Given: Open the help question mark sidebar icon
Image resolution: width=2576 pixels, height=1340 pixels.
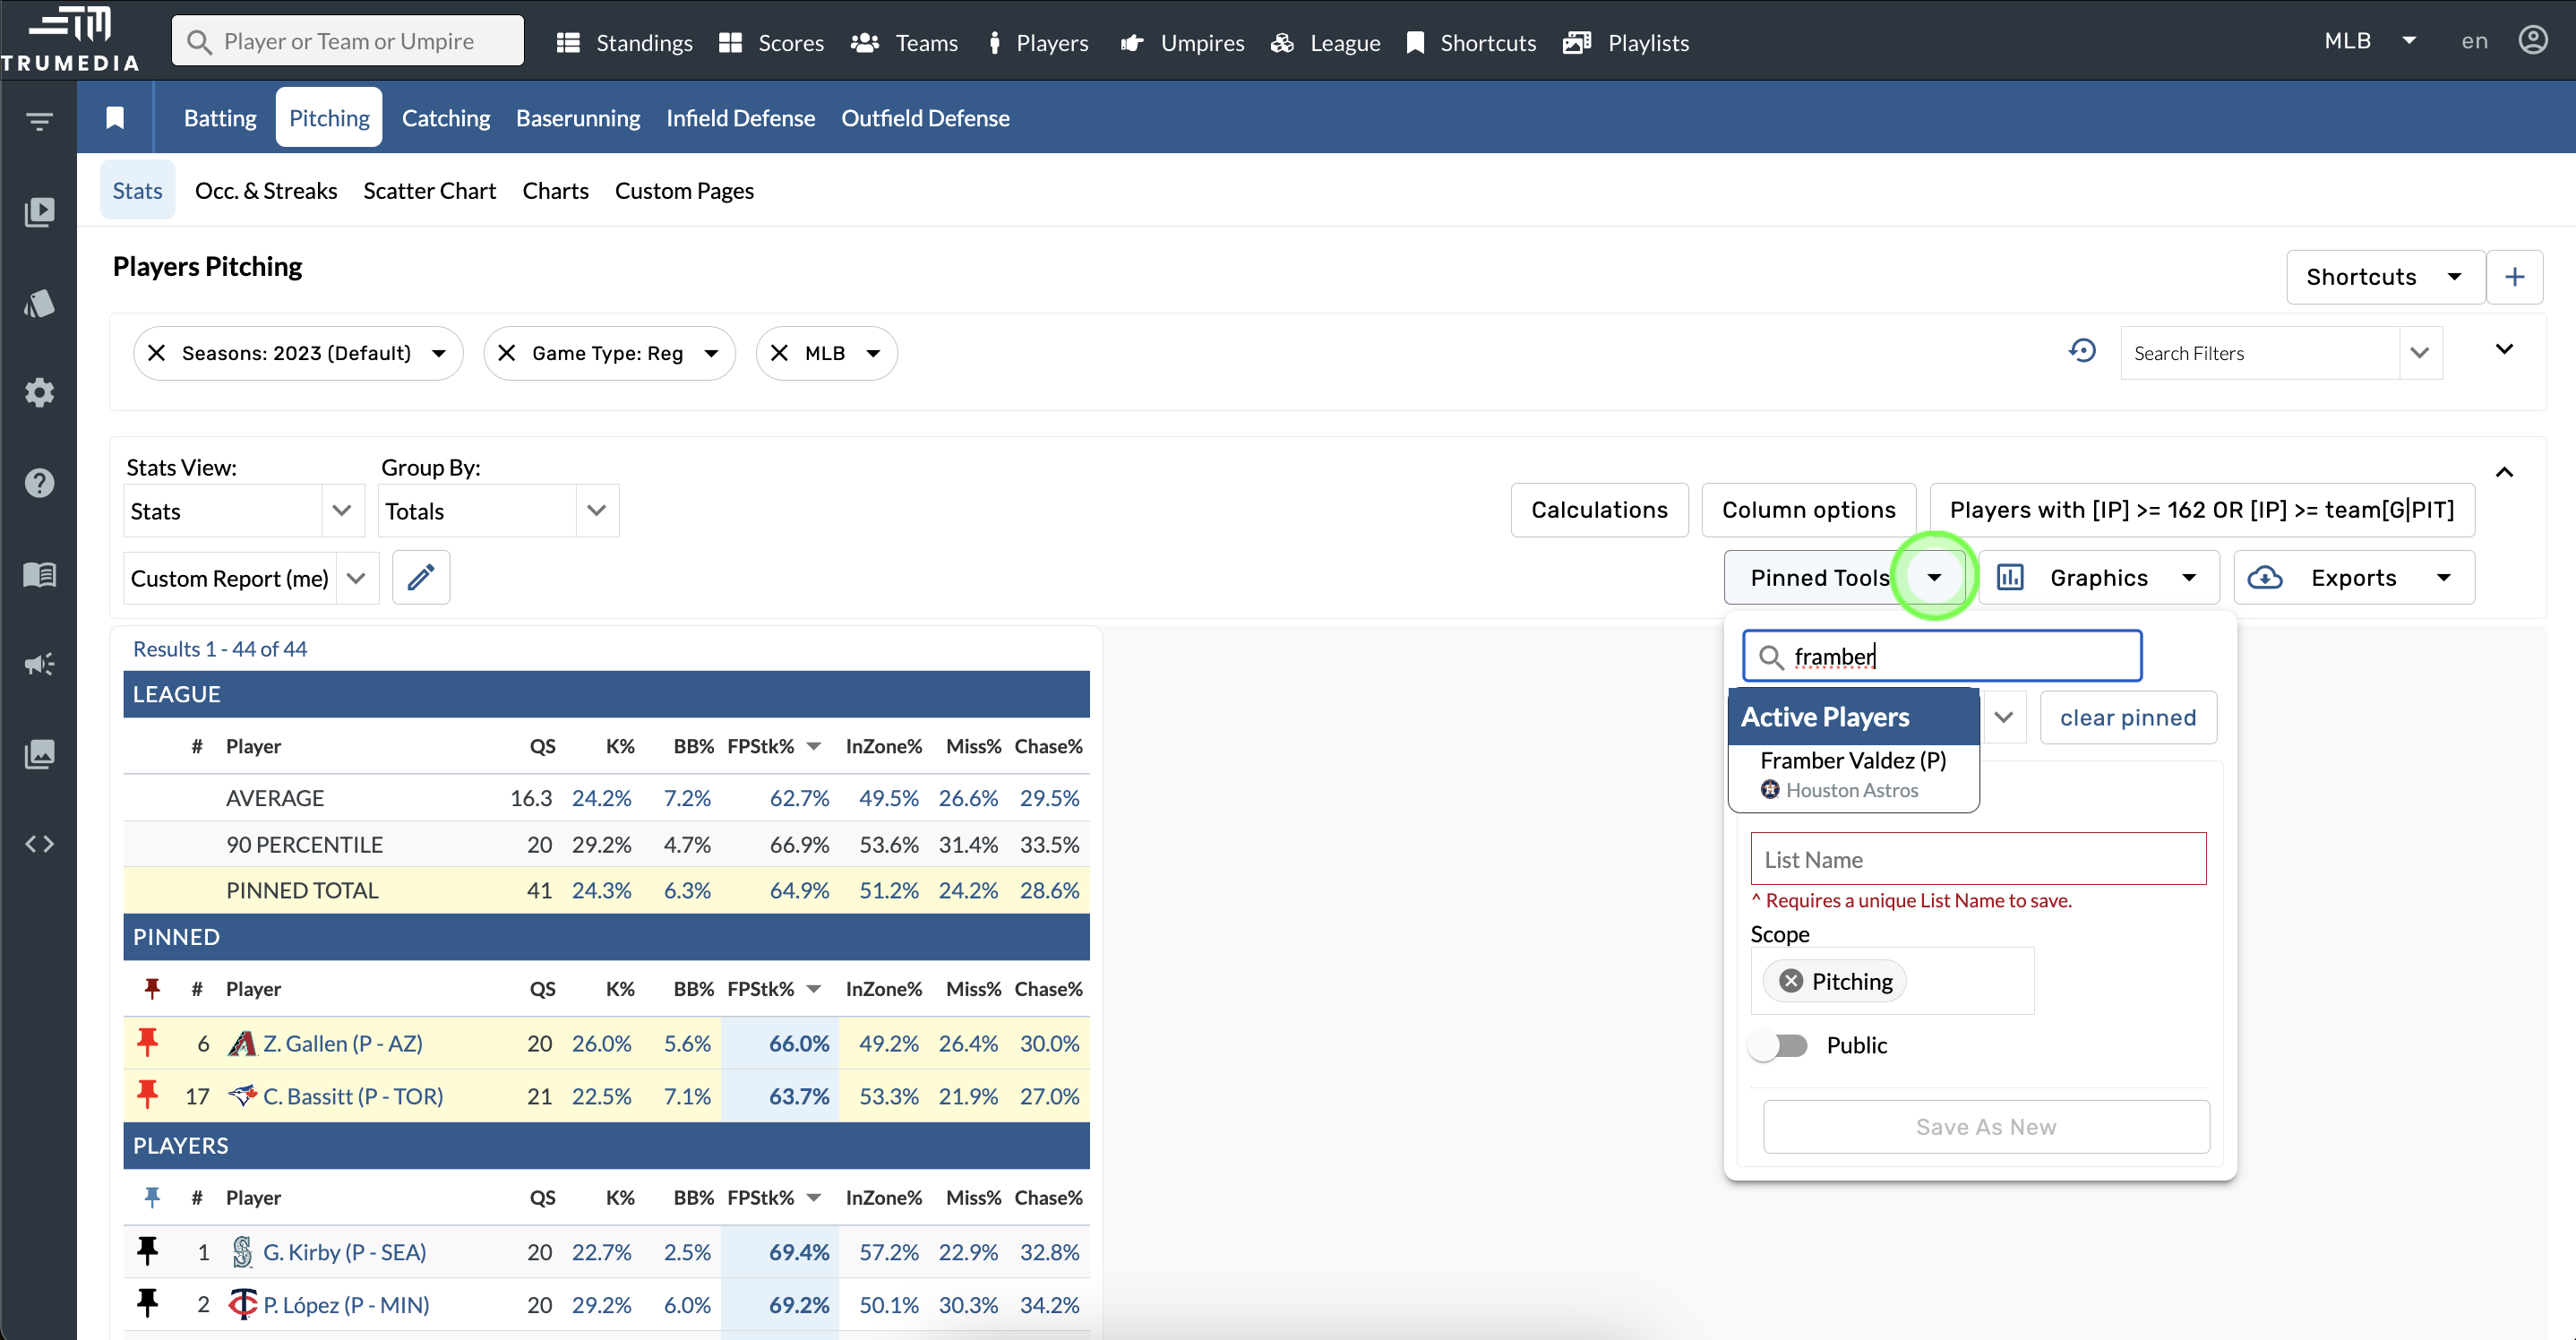Looking at the screenshot, I should (x=39, y=483).
